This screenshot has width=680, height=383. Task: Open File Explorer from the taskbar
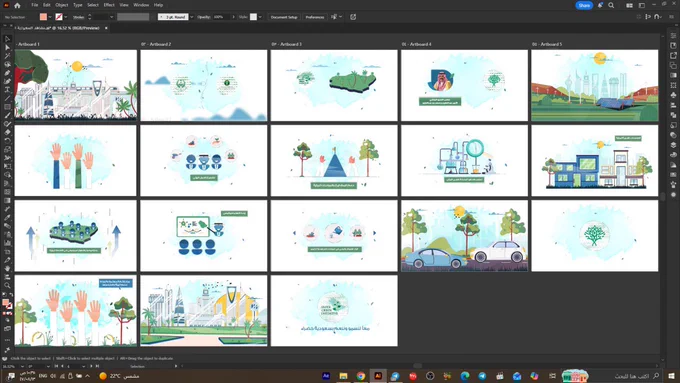tap(343, 376)
